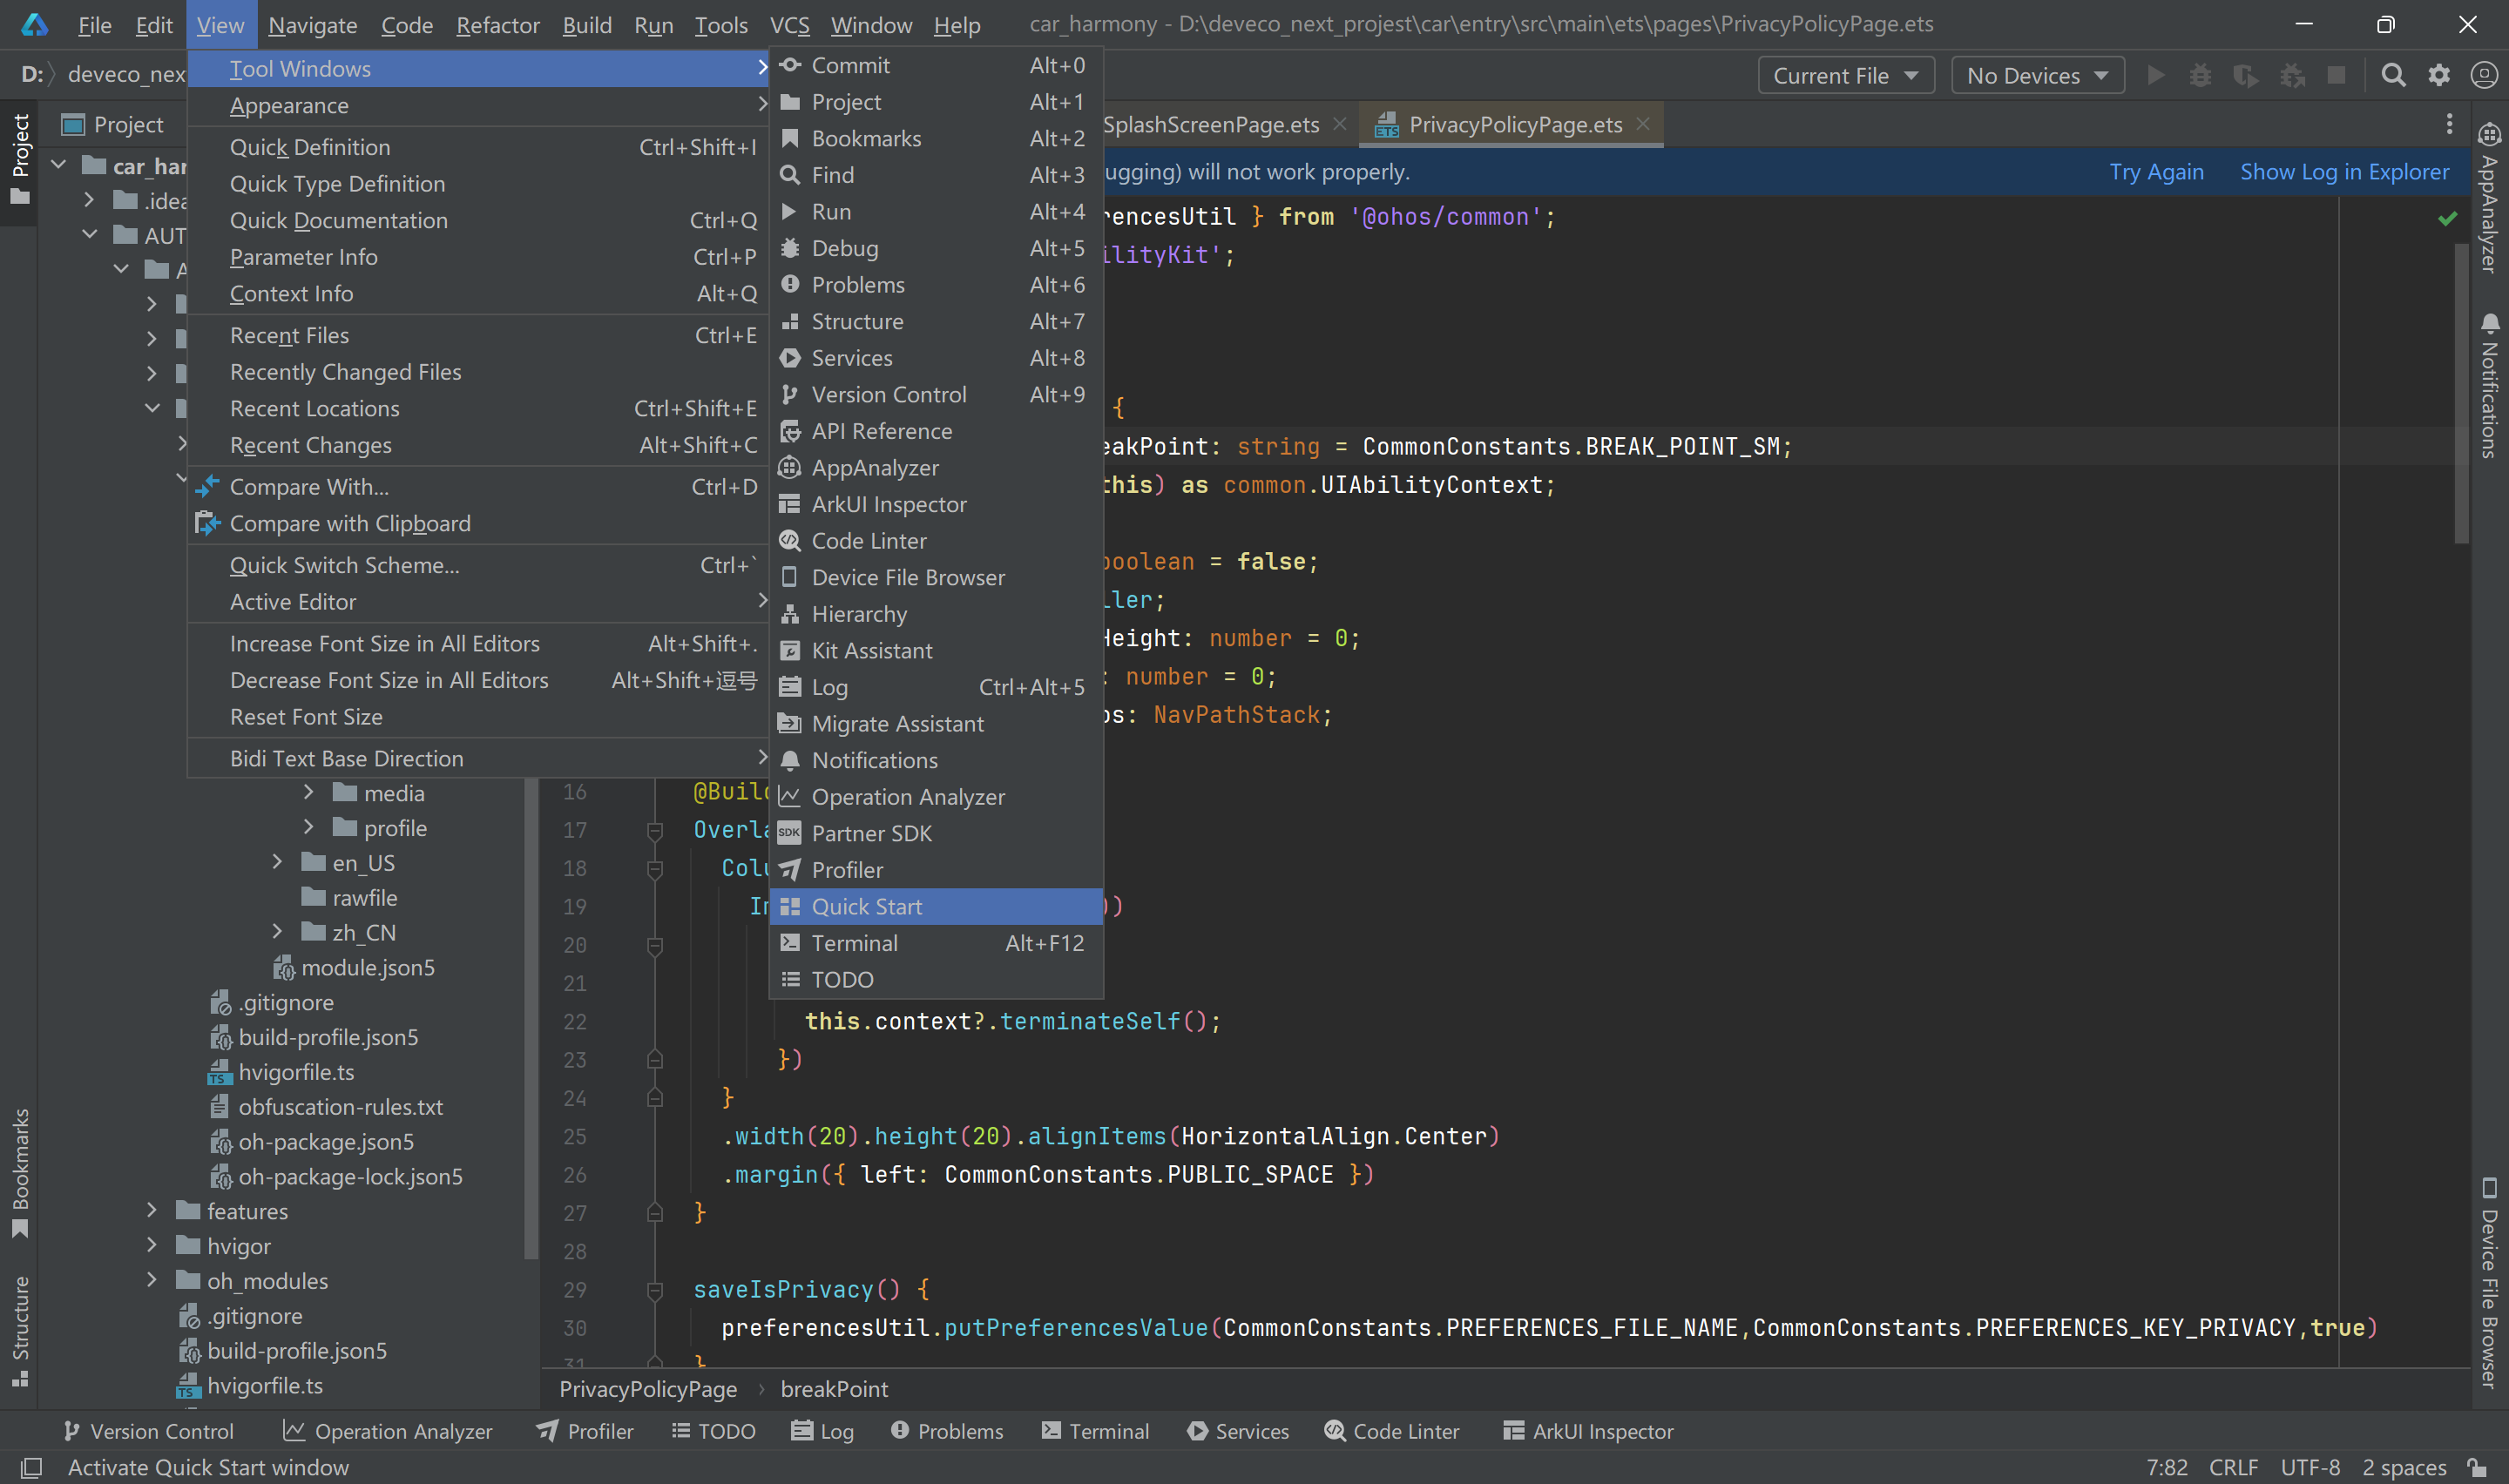
Task: Open ArkUI Inspector in bottom bar
Action: (1588, 1431)
